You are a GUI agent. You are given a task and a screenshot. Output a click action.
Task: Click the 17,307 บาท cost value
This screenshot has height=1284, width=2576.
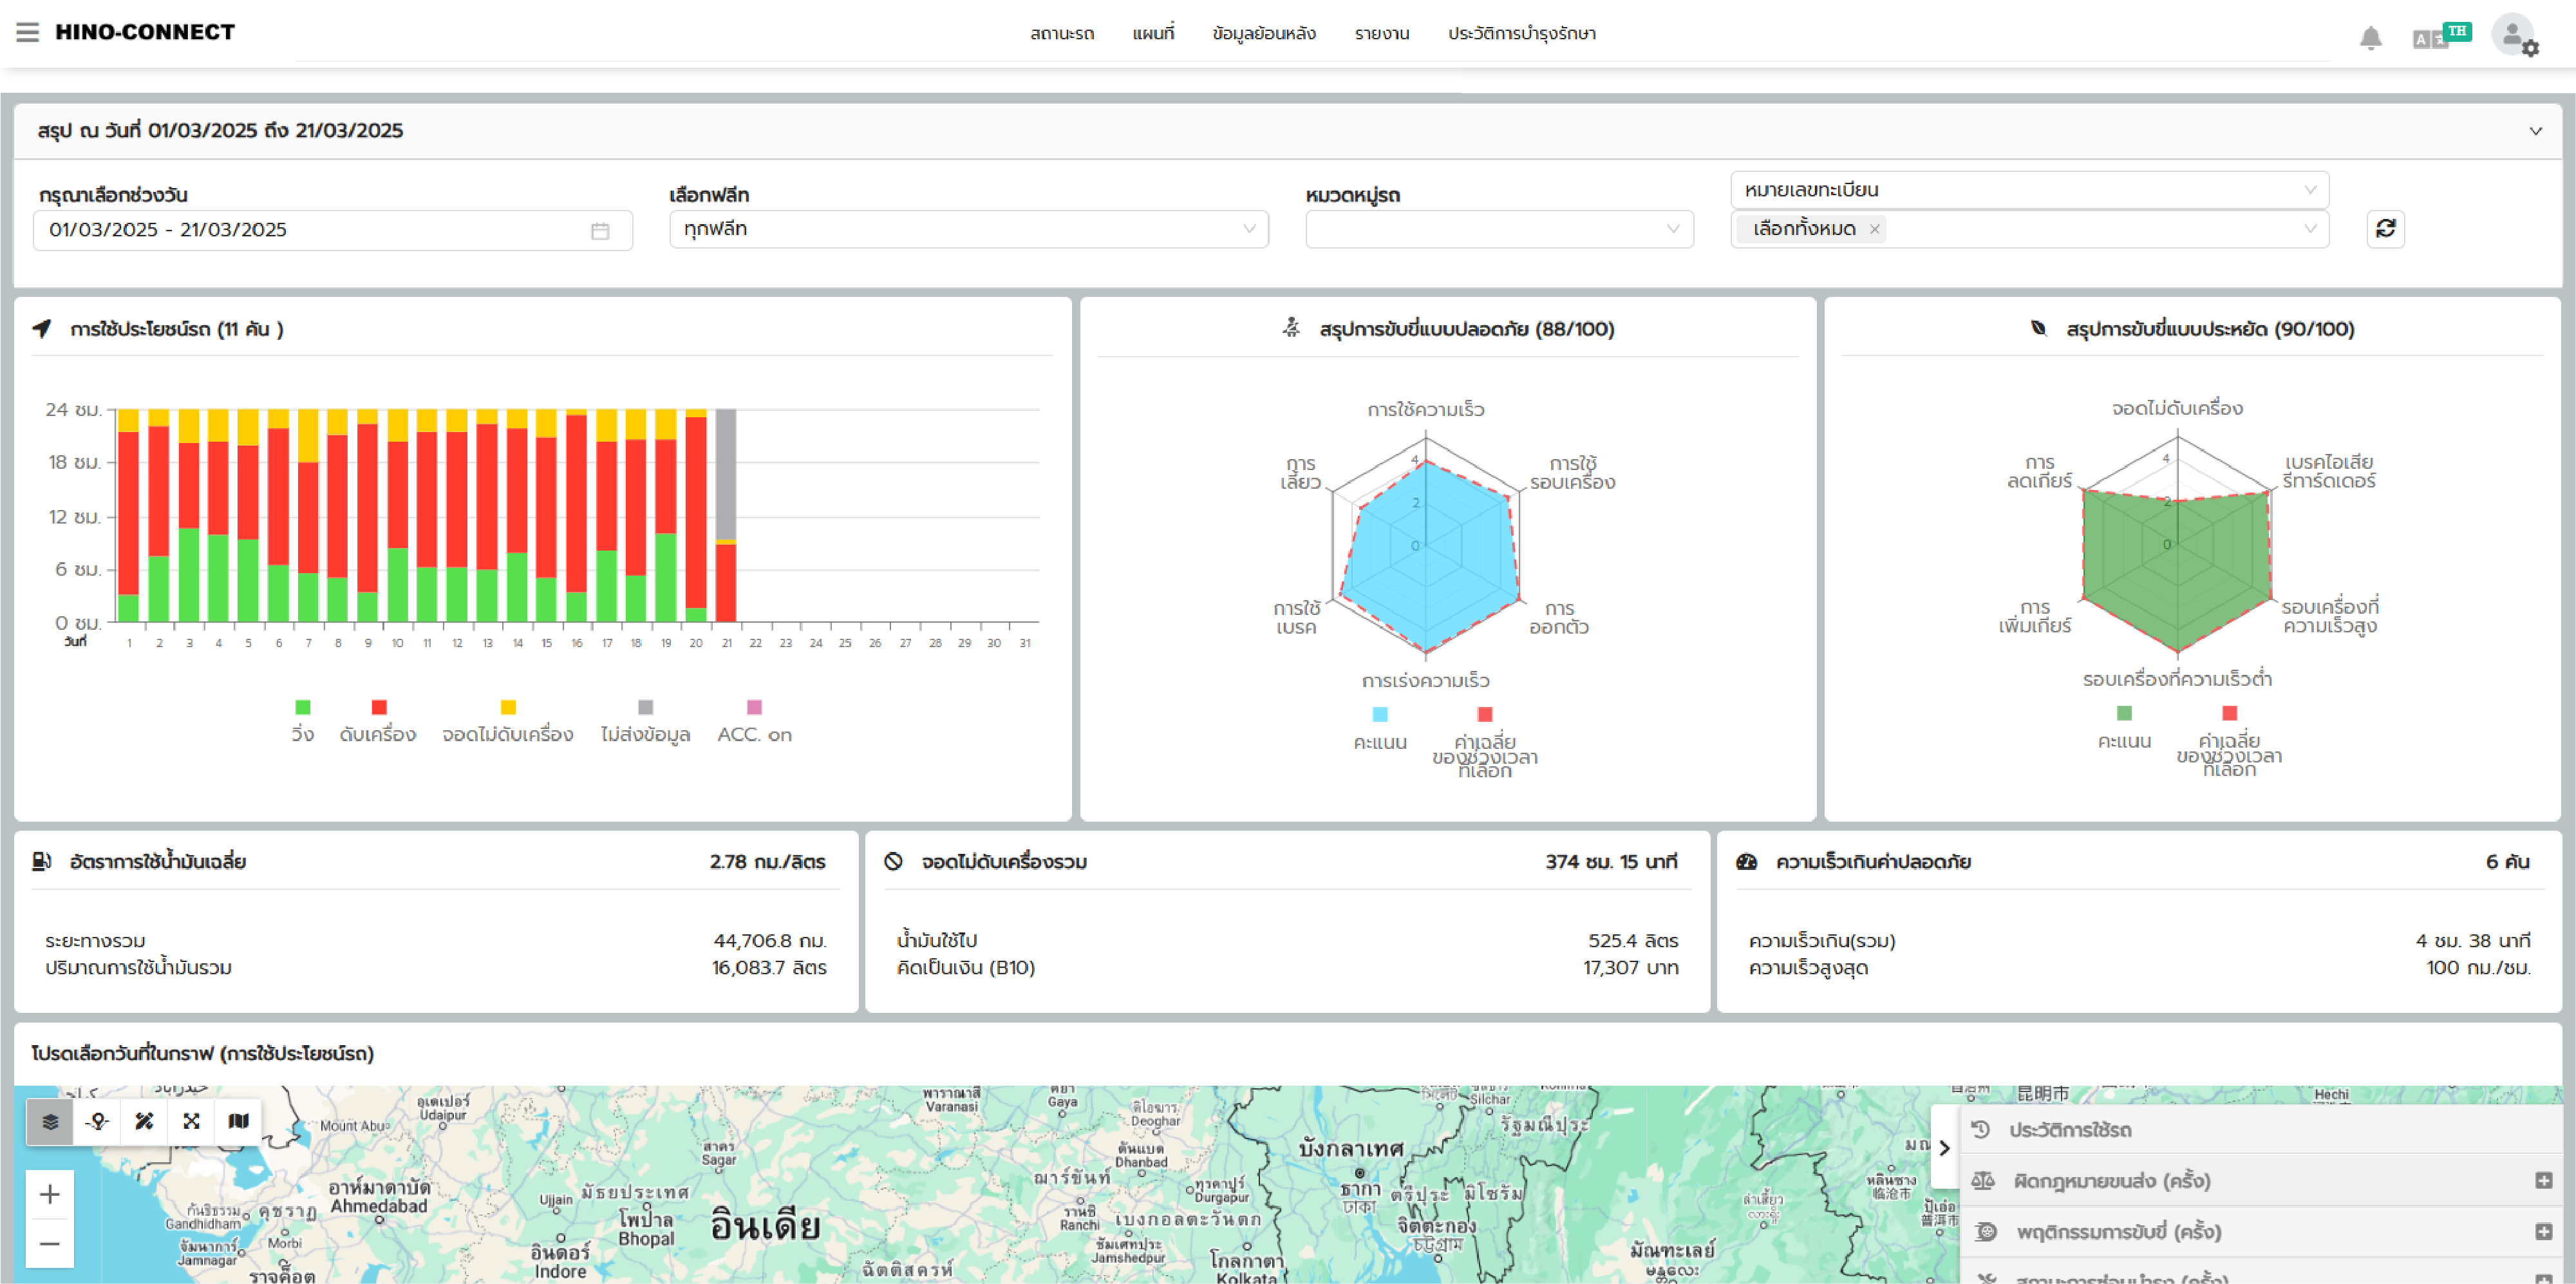coord(1630,968)
